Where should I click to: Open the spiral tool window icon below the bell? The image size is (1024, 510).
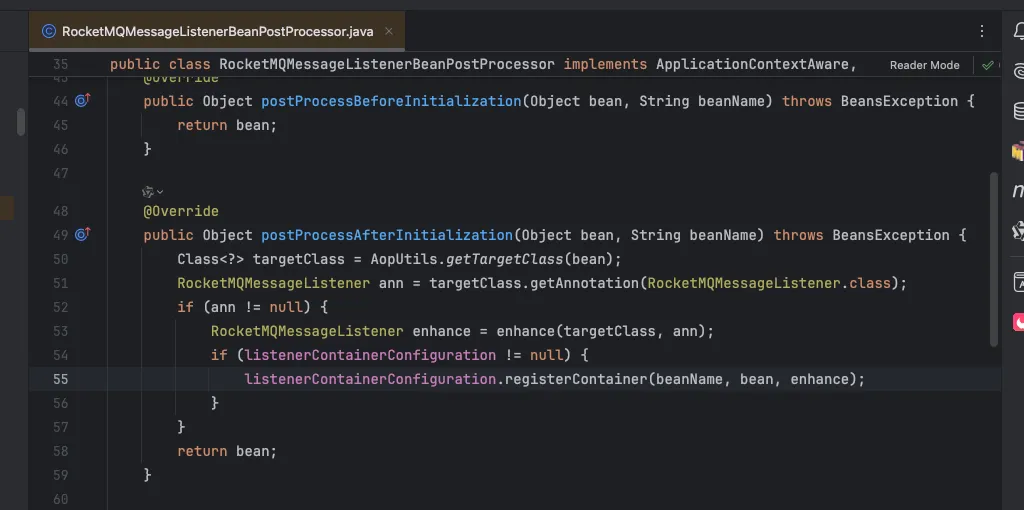click(1019, 71)
